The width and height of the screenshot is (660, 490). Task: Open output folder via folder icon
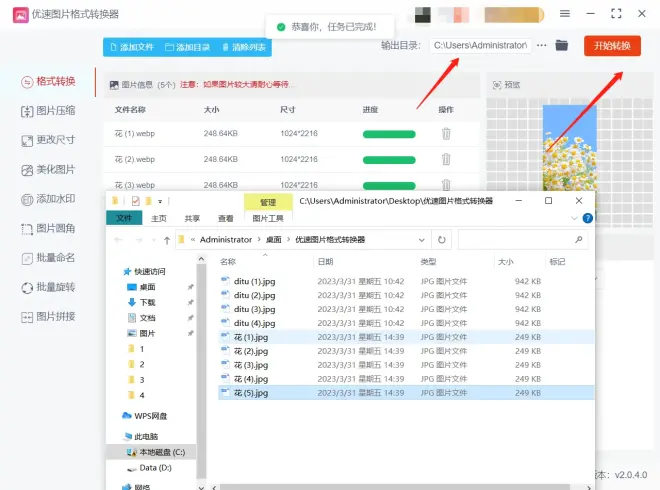[x=562, y=45]
